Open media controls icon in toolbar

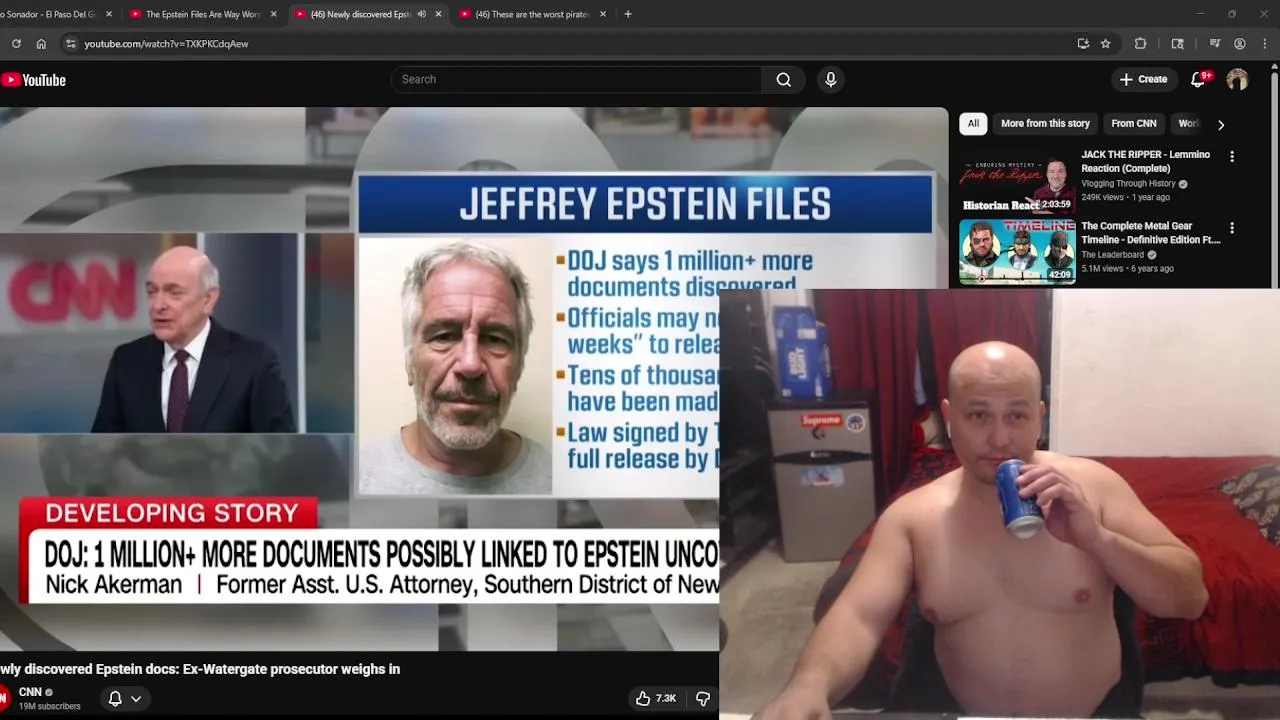(1214, 44)
